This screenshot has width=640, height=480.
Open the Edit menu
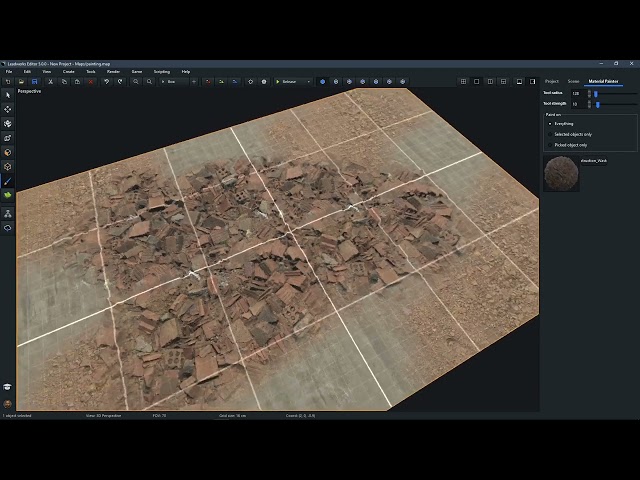pos(27,71)
